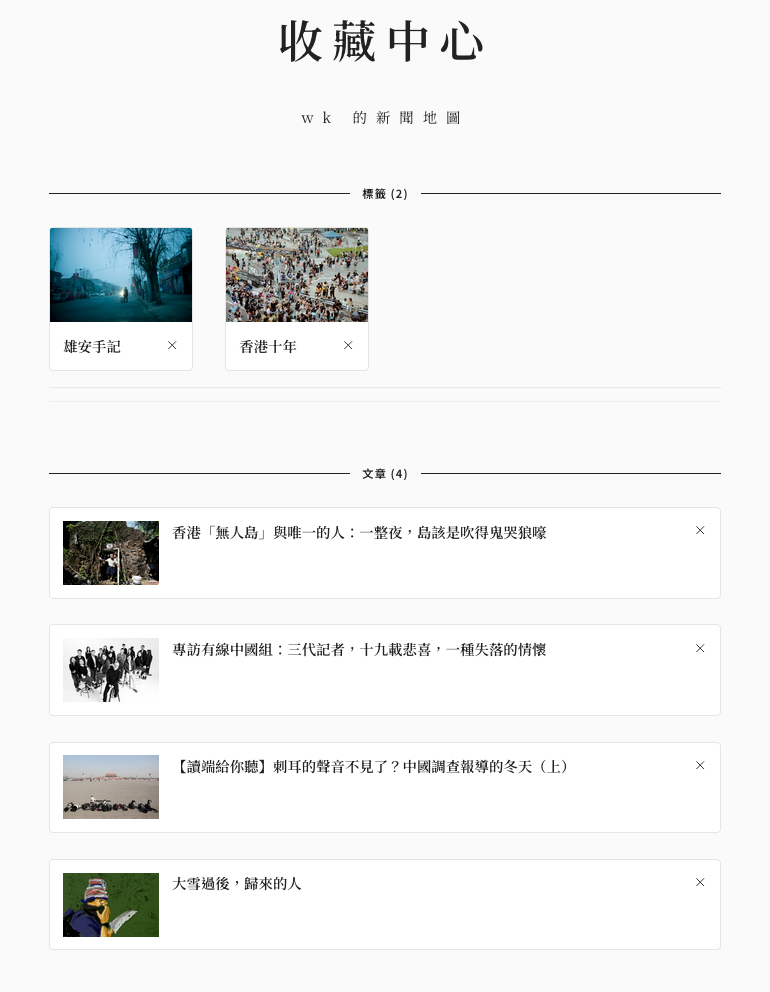Open the 專訪有線中國組 article title
Image resolution: width=770 pixels, height=992 pixels.
359,650
